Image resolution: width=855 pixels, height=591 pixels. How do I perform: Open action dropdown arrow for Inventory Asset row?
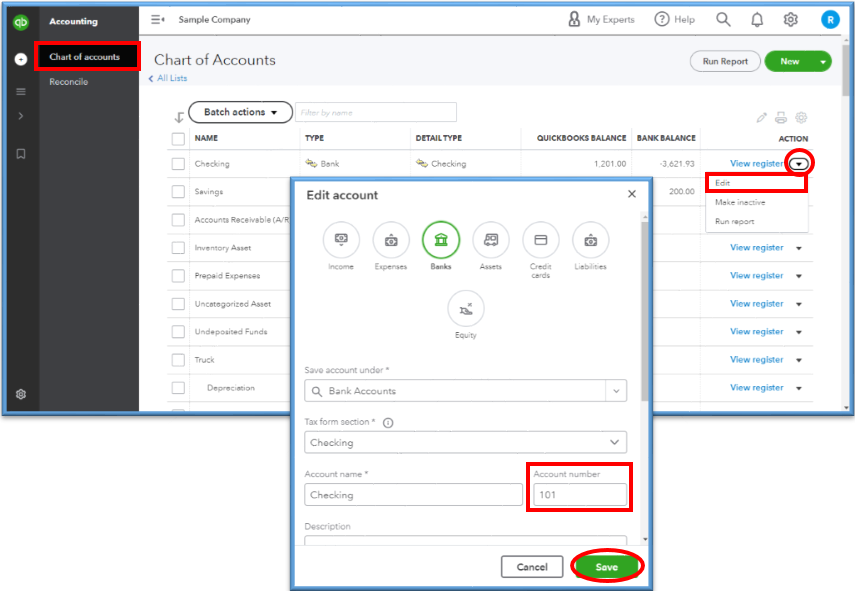(x=799, y=248)
